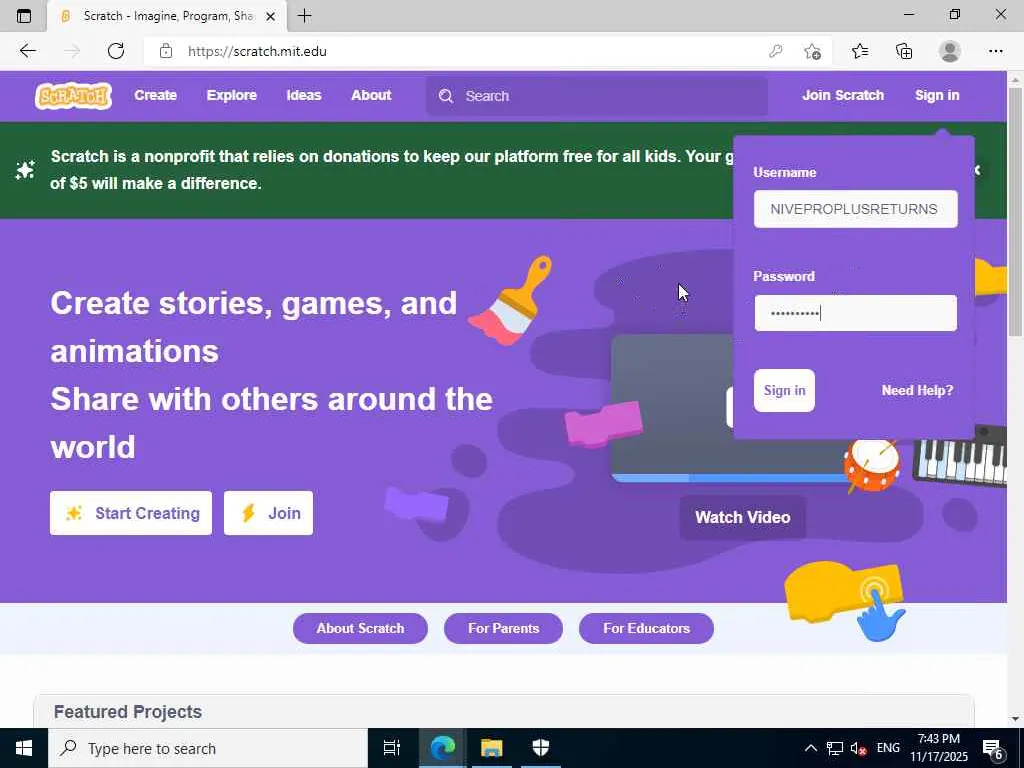This screenshot has height=768, width=1024.
Task: Click the muted volume icon in tray
Action: coord(858,748)
